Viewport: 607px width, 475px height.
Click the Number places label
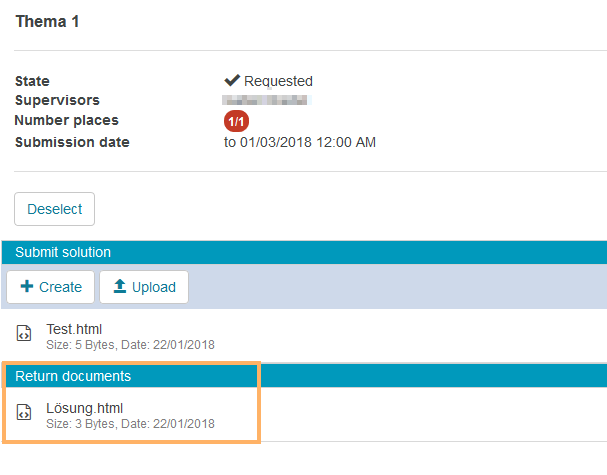coord(66,121)
